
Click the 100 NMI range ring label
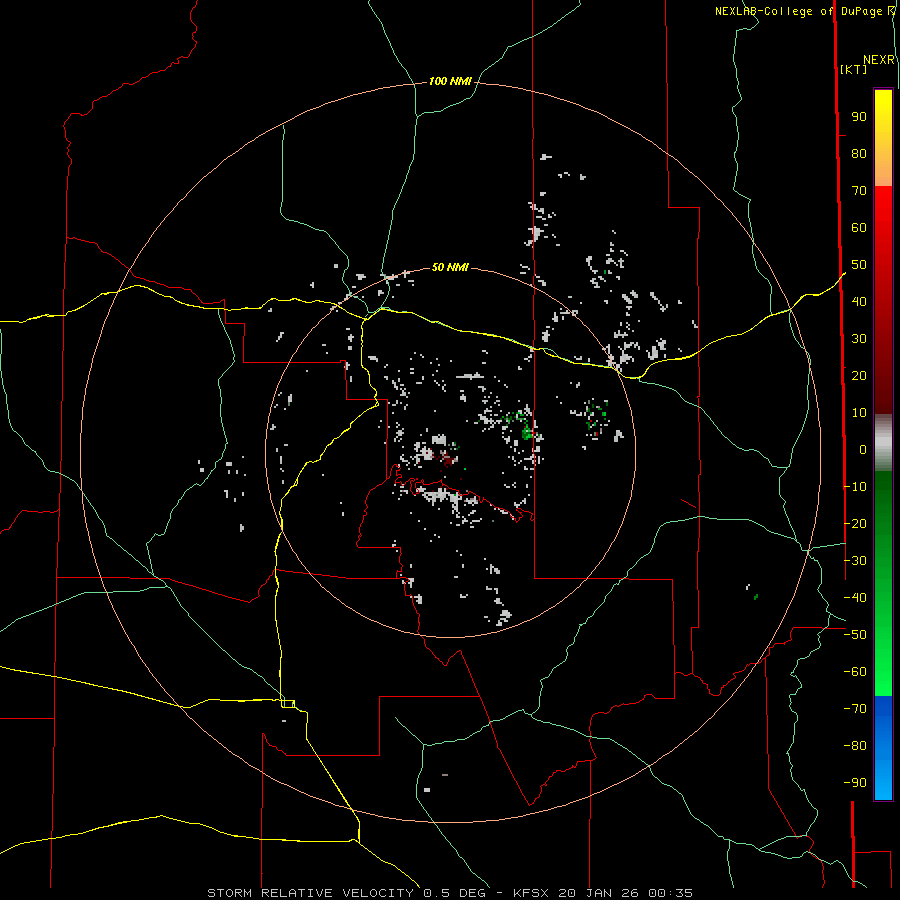pyautogui.click(x=450, y=82)
